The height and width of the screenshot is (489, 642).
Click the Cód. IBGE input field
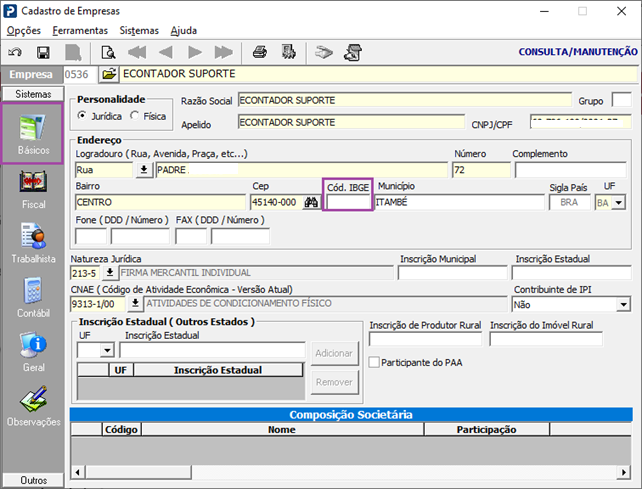click(x=347, y=202)
